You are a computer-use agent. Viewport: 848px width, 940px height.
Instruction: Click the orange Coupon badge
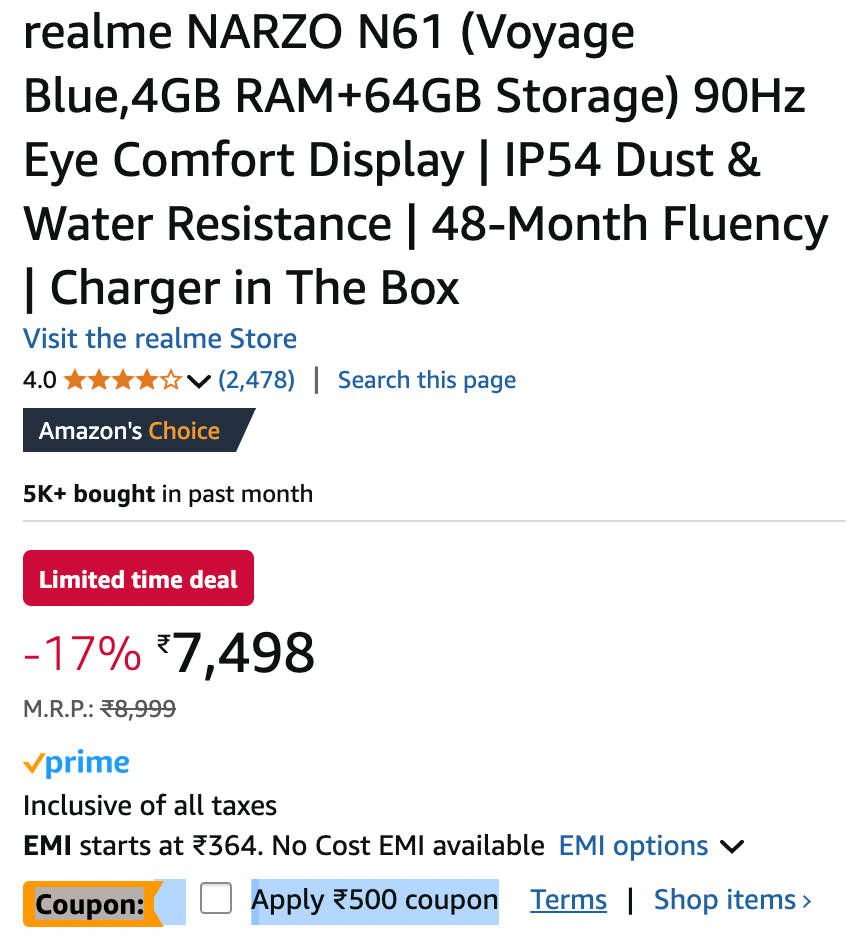[90, 904]
